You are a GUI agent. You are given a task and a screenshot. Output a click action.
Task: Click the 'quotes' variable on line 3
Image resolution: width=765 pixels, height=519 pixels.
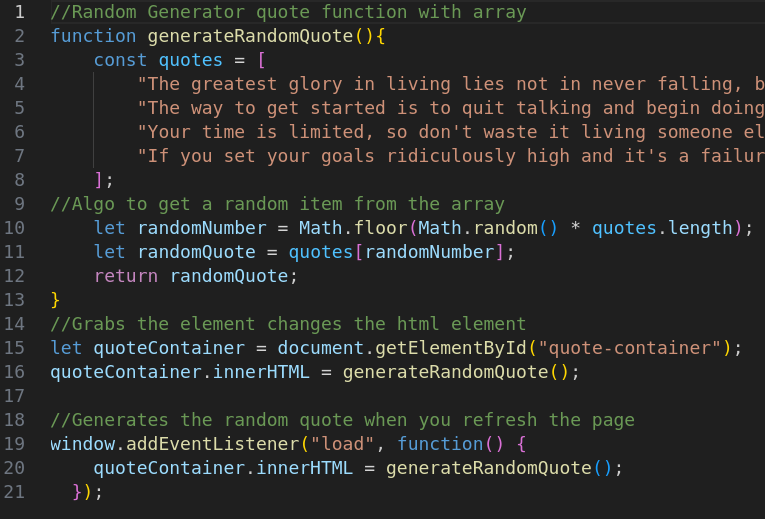[x=191, y=60]
